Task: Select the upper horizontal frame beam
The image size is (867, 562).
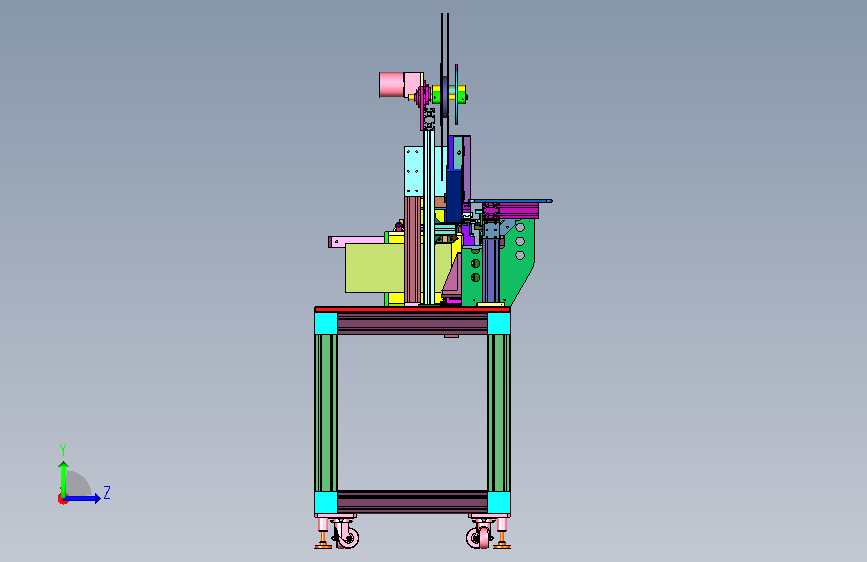Action: [x=412, y=323]
